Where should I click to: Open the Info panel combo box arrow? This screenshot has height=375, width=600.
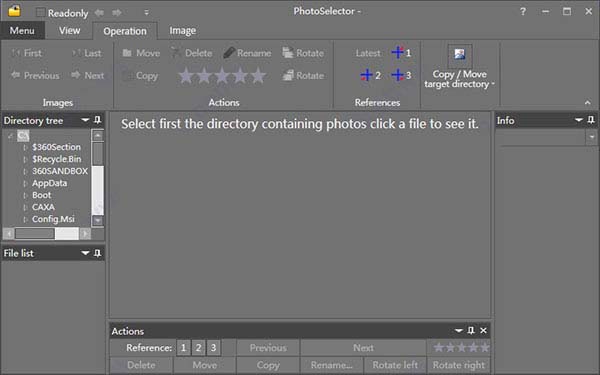pyautogui.click(x=592, y=137)
